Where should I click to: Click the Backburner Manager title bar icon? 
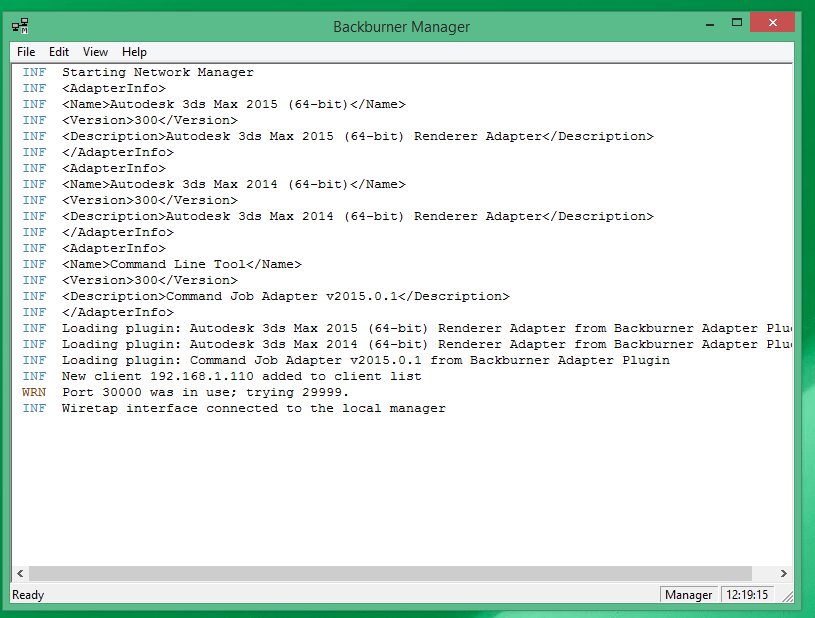click(20, 27)
